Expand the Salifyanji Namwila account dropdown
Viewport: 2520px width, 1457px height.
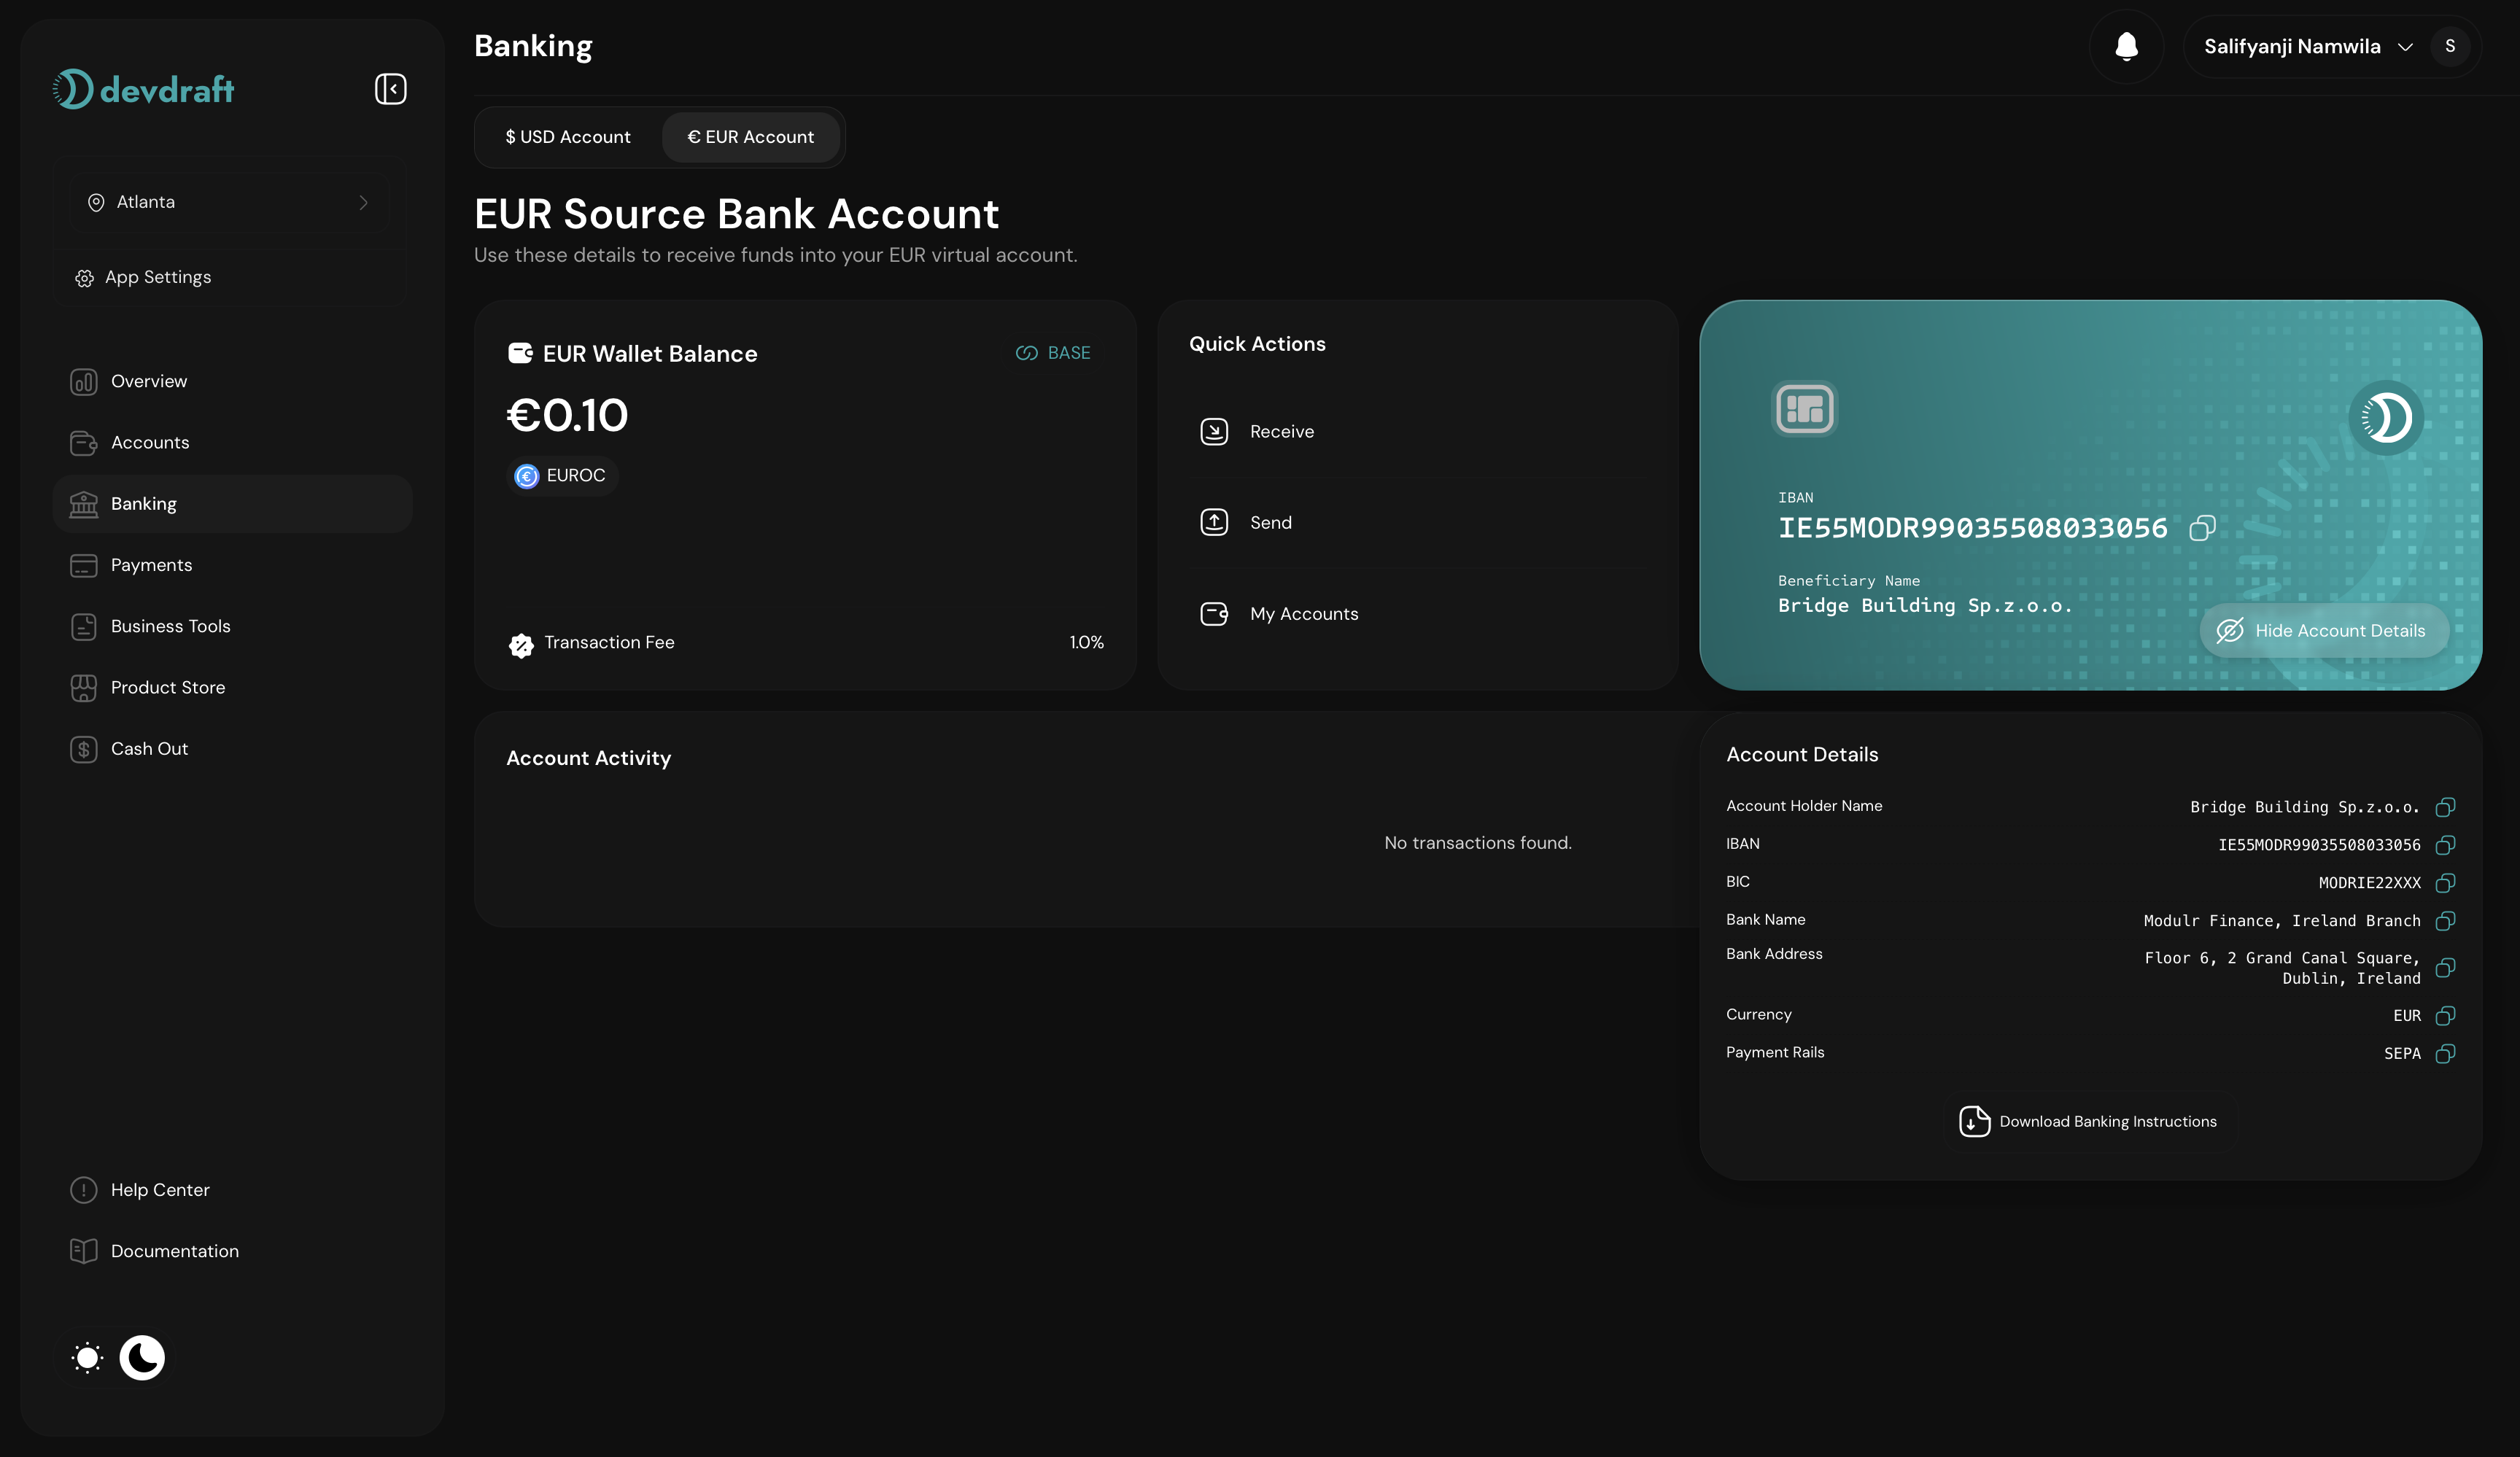point(2405,46)
